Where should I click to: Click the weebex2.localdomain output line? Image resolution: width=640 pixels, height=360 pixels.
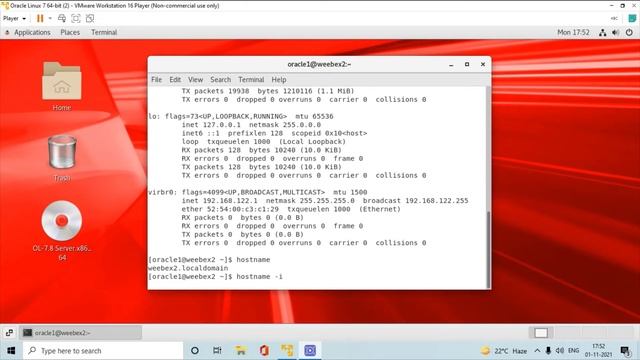pos(188,268)
